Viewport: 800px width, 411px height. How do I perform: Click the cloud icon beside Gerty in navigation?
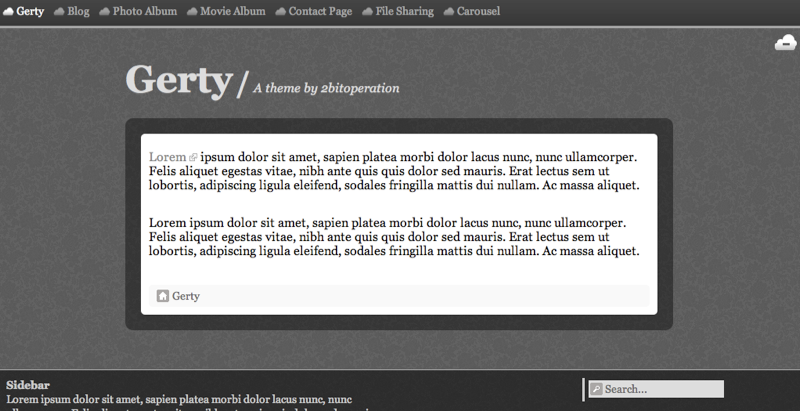(9, 12)
